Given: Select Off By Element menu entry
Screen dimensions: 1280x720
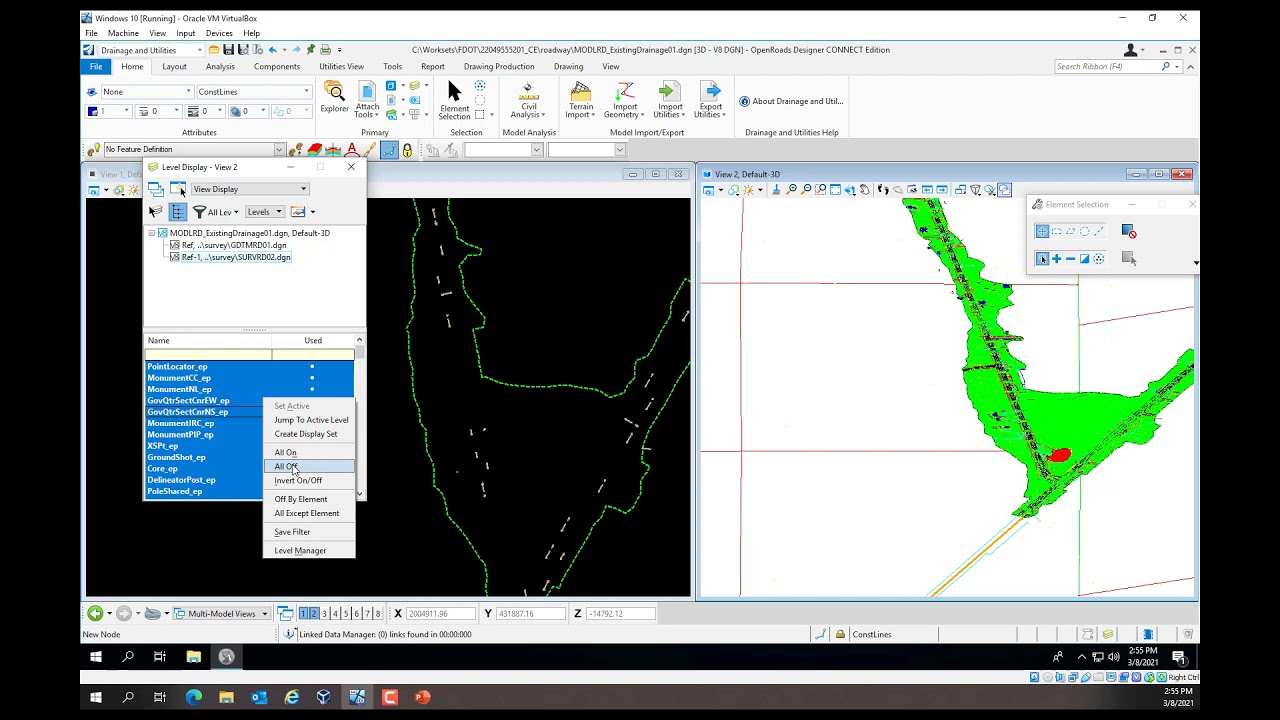Looking at the screenshot, I should 308,499.
